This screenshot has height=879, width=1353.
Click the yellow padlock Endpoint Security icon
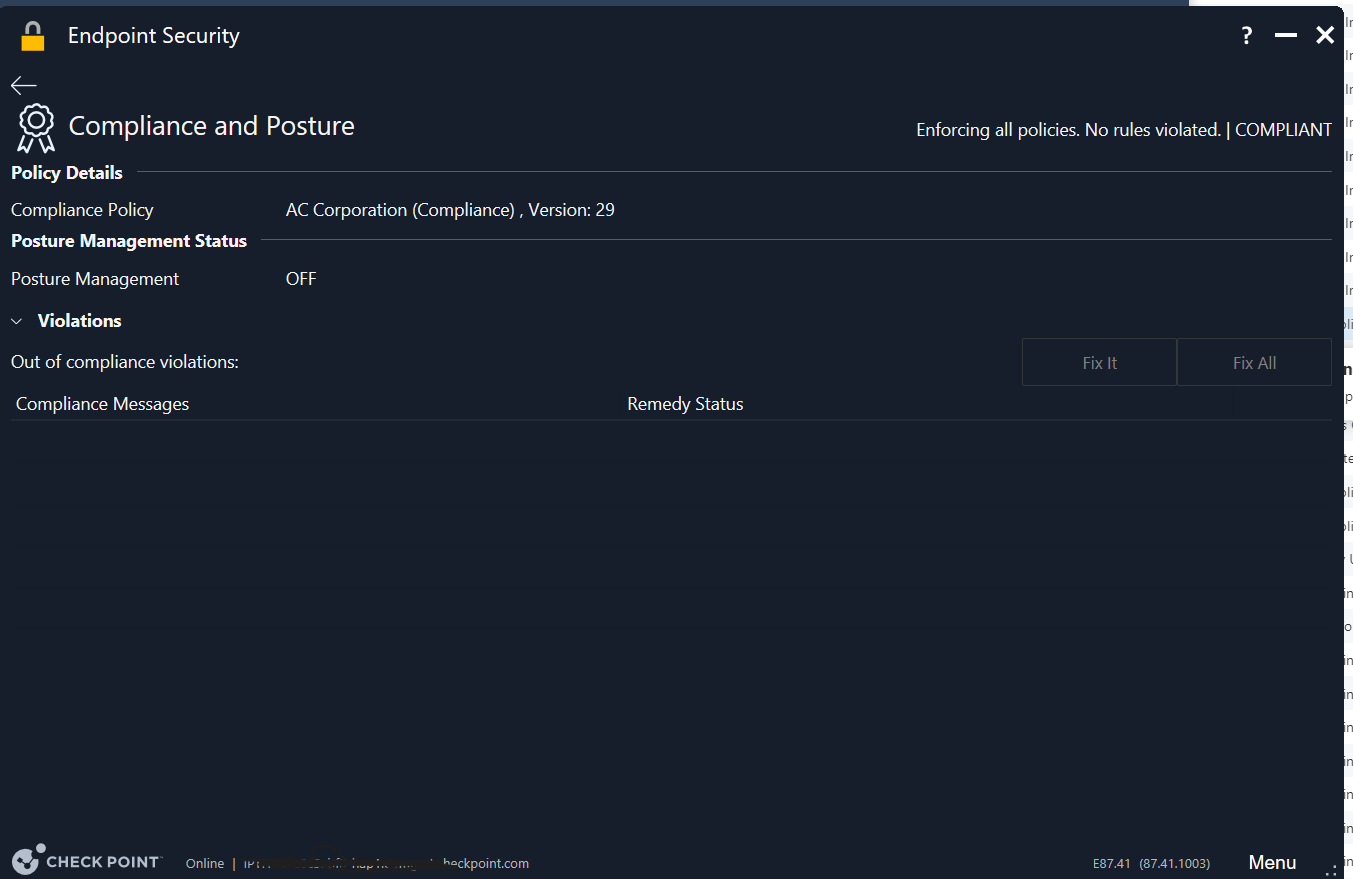click(33, 36)
